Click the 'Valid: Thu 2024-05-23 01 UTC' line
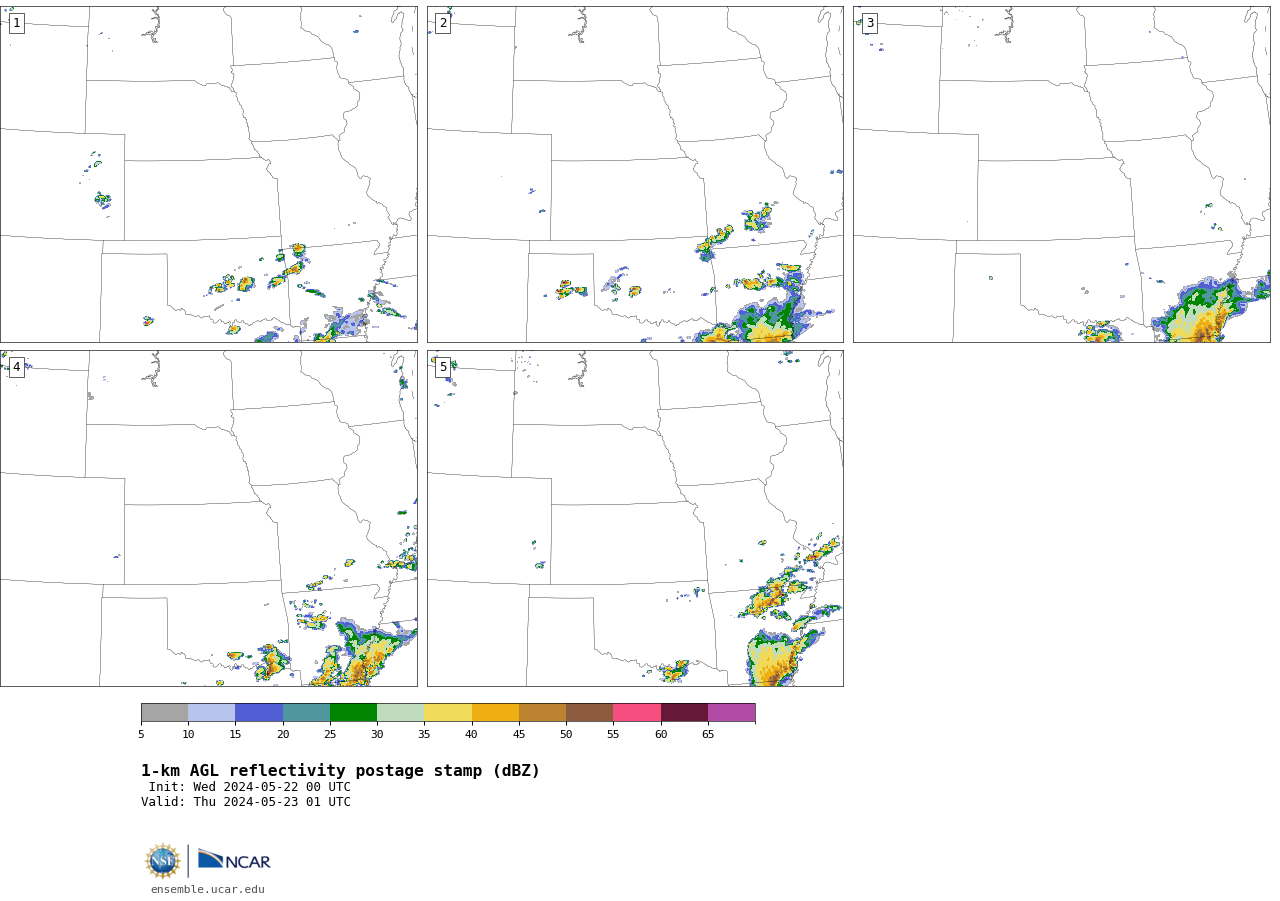The width and height of the screenshot is (1280, 901). [246, 802]
